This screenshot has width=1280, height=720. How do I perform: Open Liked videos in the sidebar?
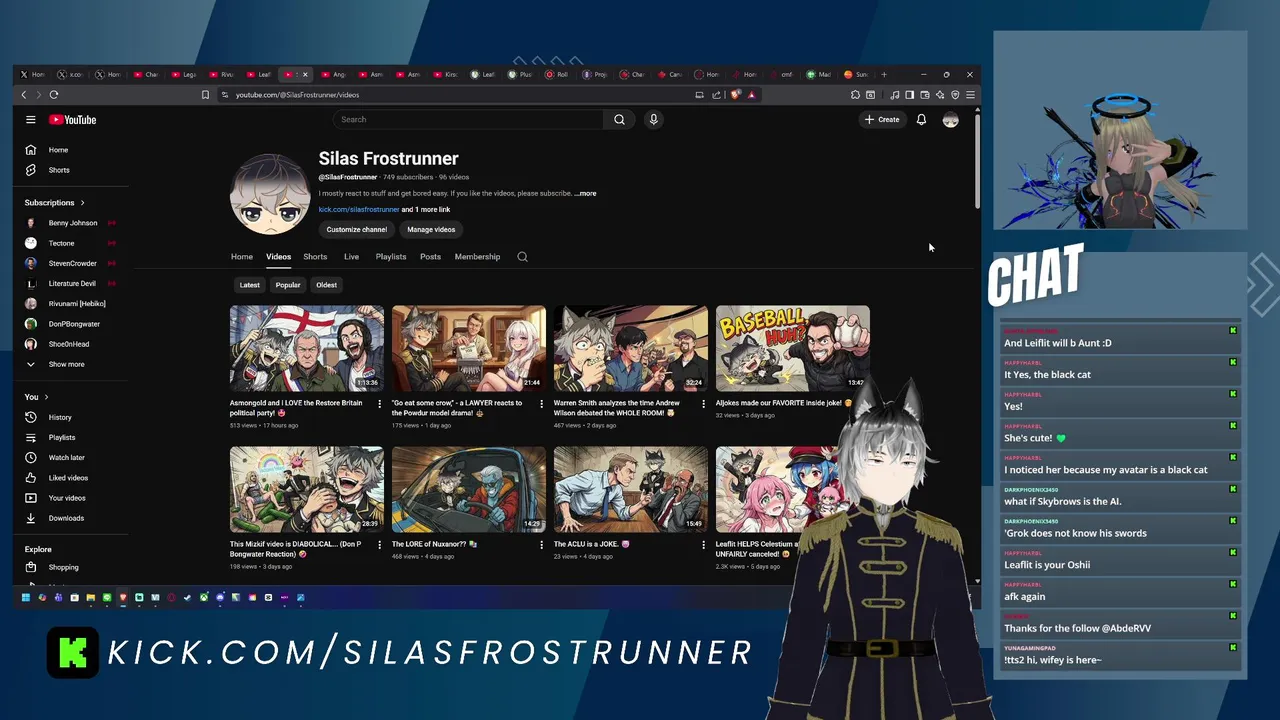point(70,478)
